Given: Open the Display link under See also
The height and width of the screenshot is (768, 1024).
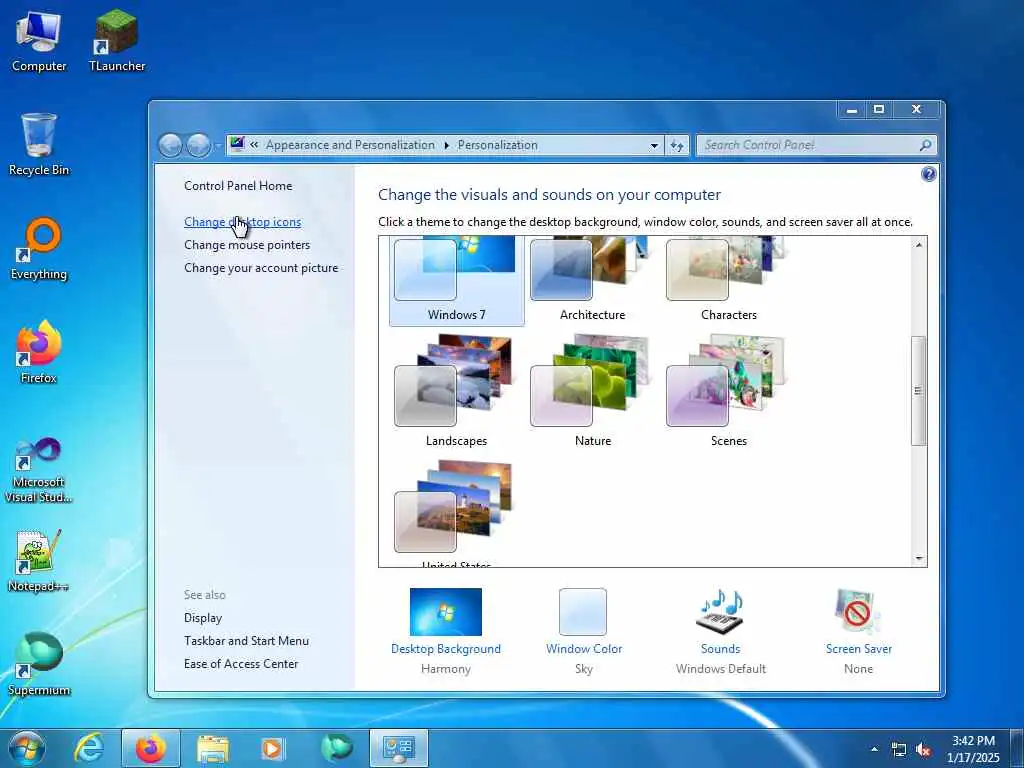Looking at the screenshot, I should click(203, 618).
